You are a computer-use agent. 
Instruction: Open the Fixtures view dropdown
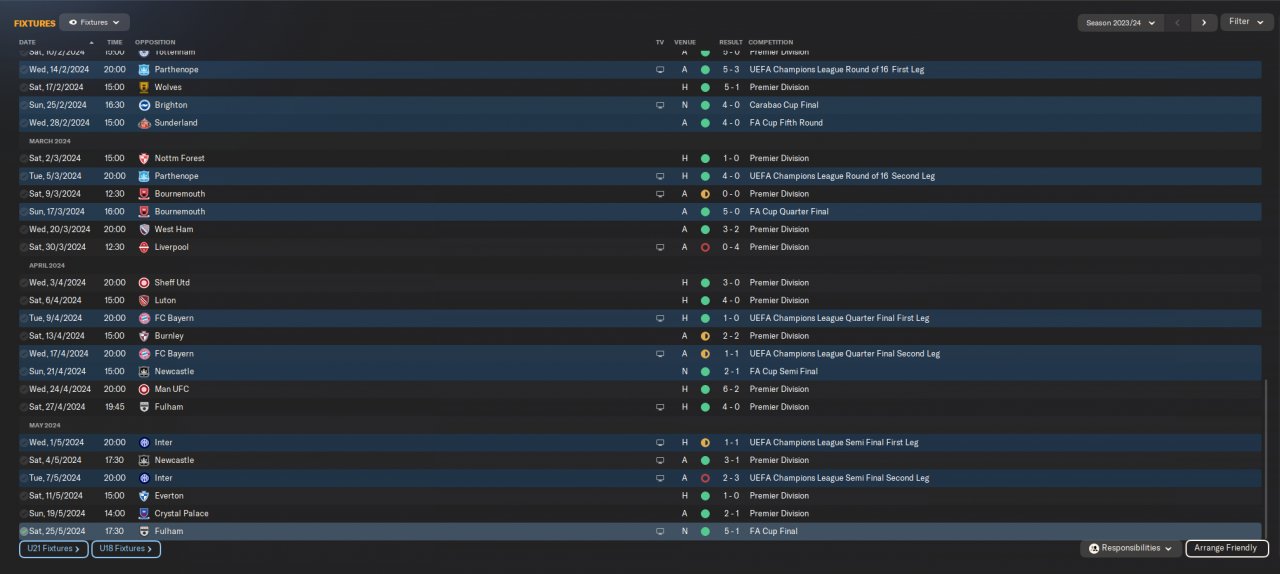[94, 22]
